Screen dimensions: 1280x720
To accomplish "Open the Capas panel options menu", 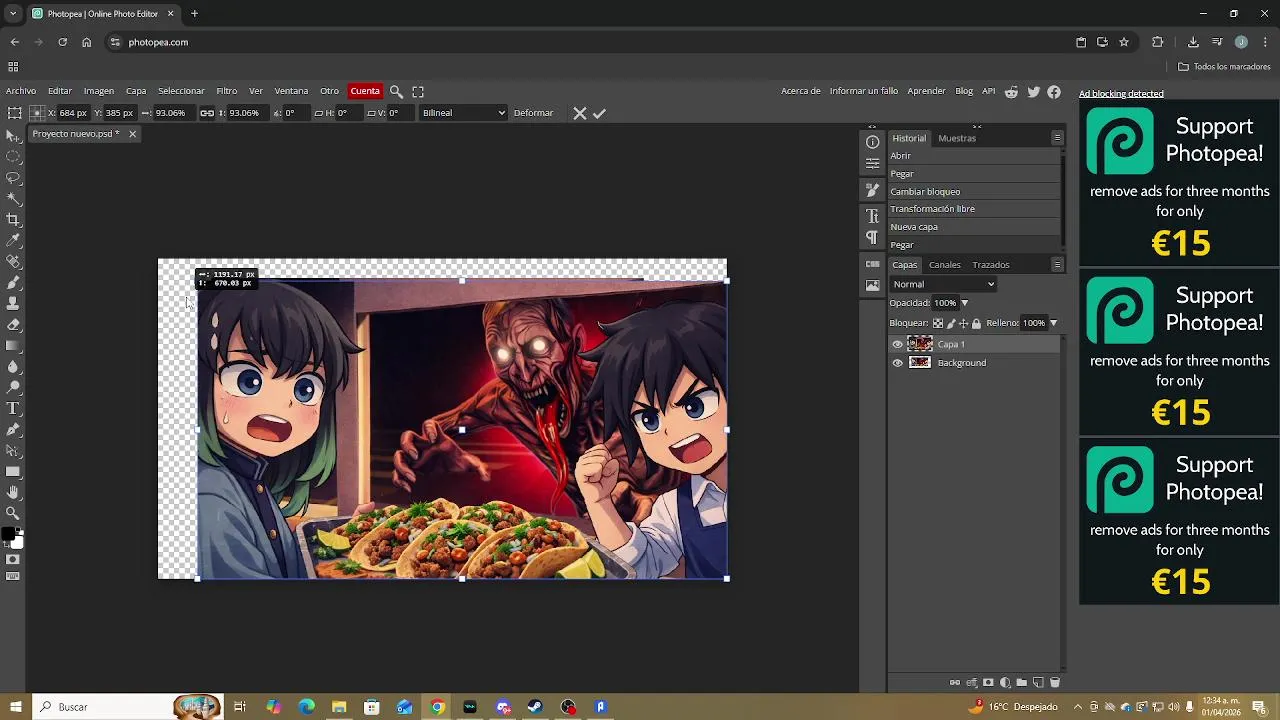I will (x=1057, y=265).
